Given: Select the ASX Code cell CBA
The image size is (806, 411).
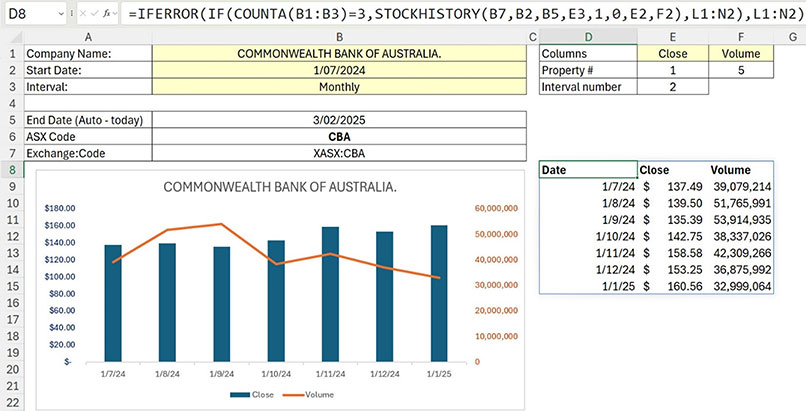Looking at the screenshot, I should [339, 137].
